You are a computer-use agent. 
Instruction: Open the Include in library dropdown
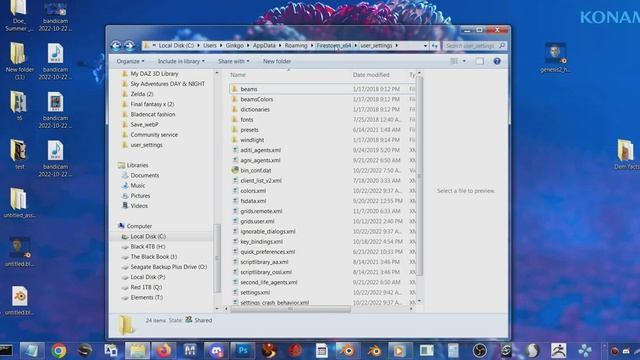[x=181, y=61]
